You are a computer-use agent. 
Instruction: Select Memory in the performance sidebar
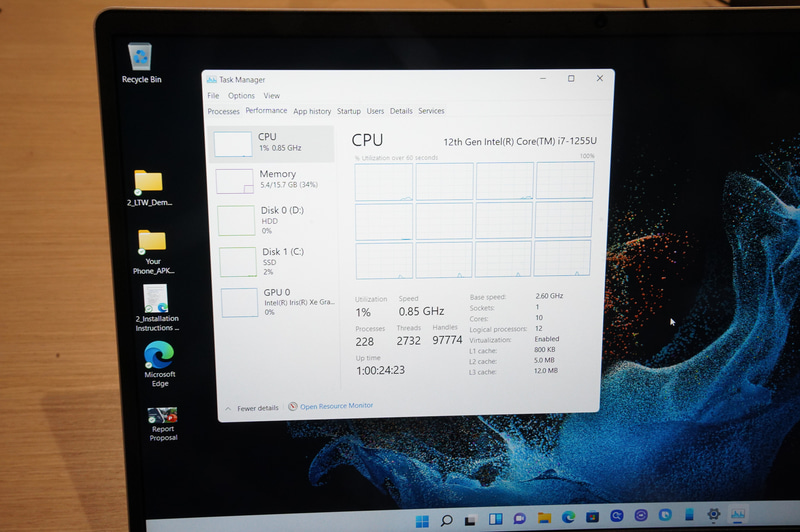pos(273,181)
